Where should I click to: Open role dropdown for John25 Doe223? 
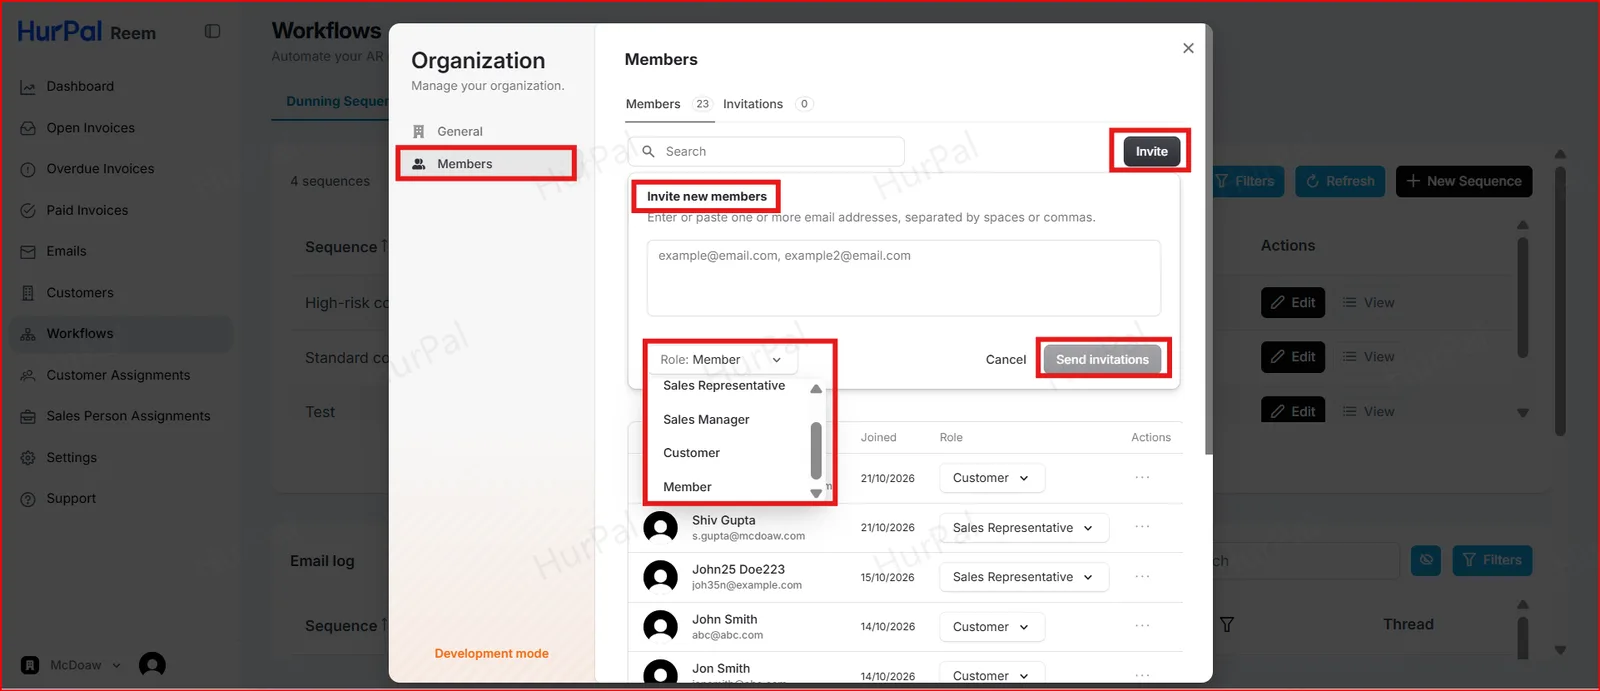(x=1023, y=577)
